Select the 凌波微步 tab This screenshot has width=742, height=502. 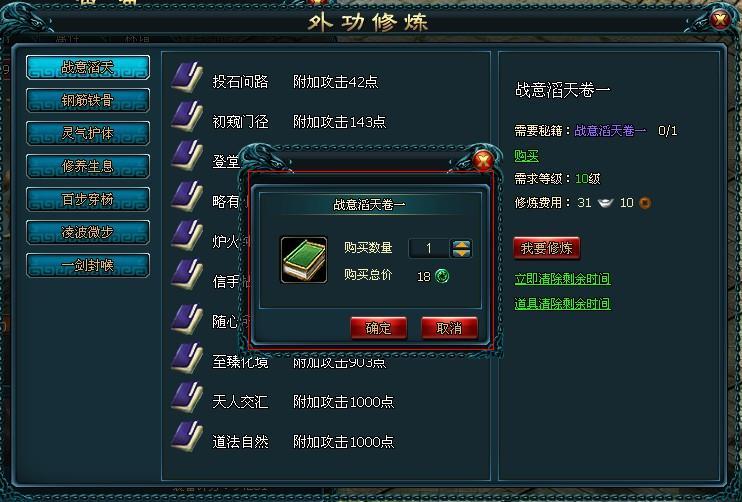[88, 232]
